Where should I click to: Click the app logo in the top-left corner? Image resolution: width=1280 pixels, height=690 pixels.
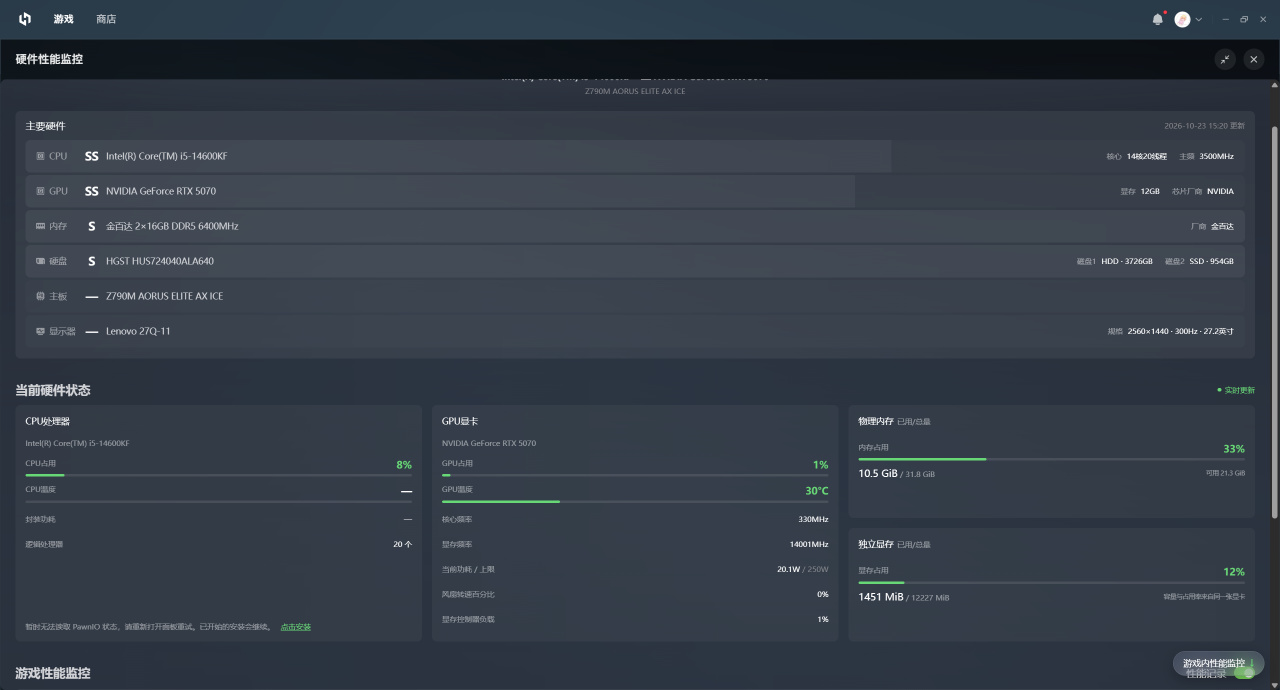coord(25,19)
